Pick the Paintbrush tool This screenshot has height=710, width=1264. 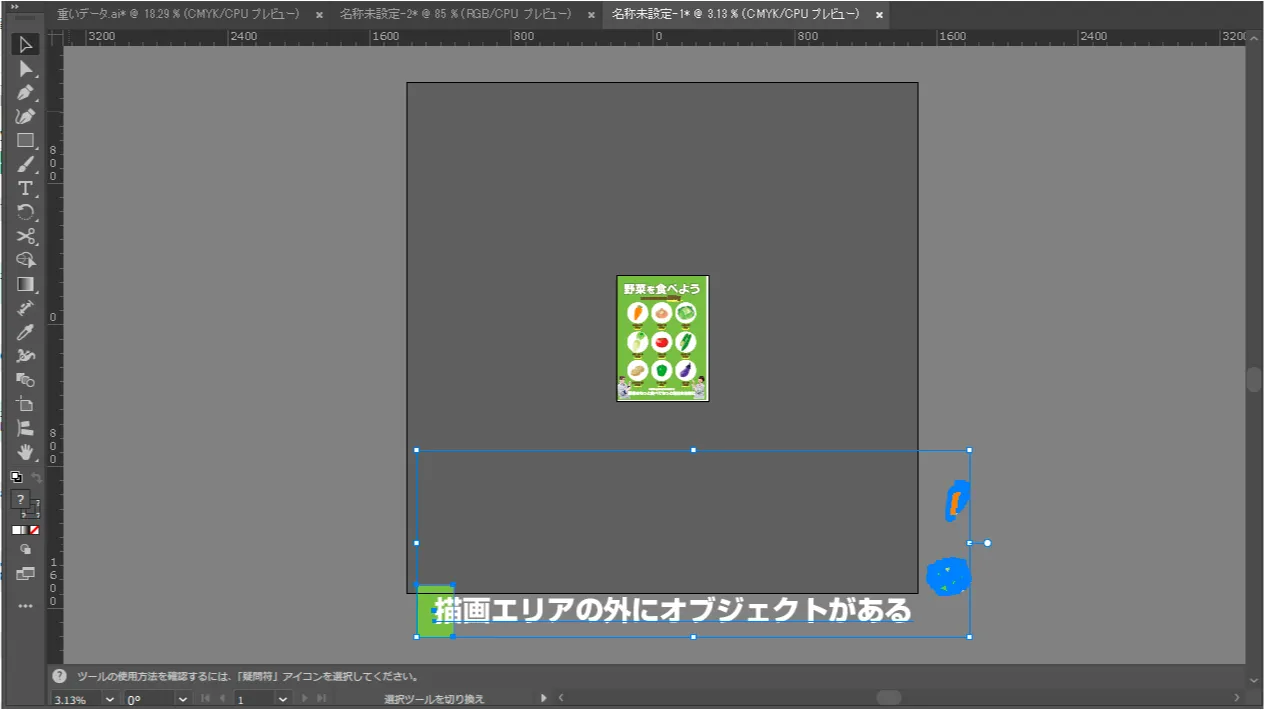coord(26,164)
